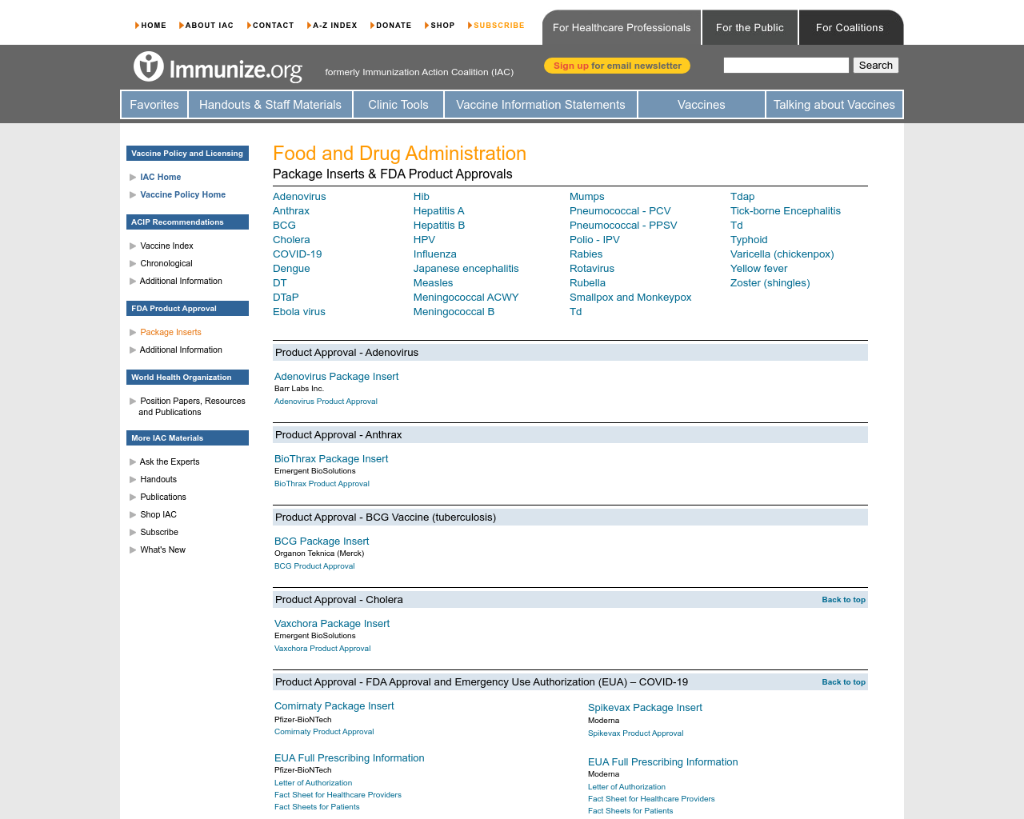Open Moderna Fact Sheet for Healthcare Providers
The width and height of the screenshot is (1024, 819).
pyautogui.click(x=651, y=799)
